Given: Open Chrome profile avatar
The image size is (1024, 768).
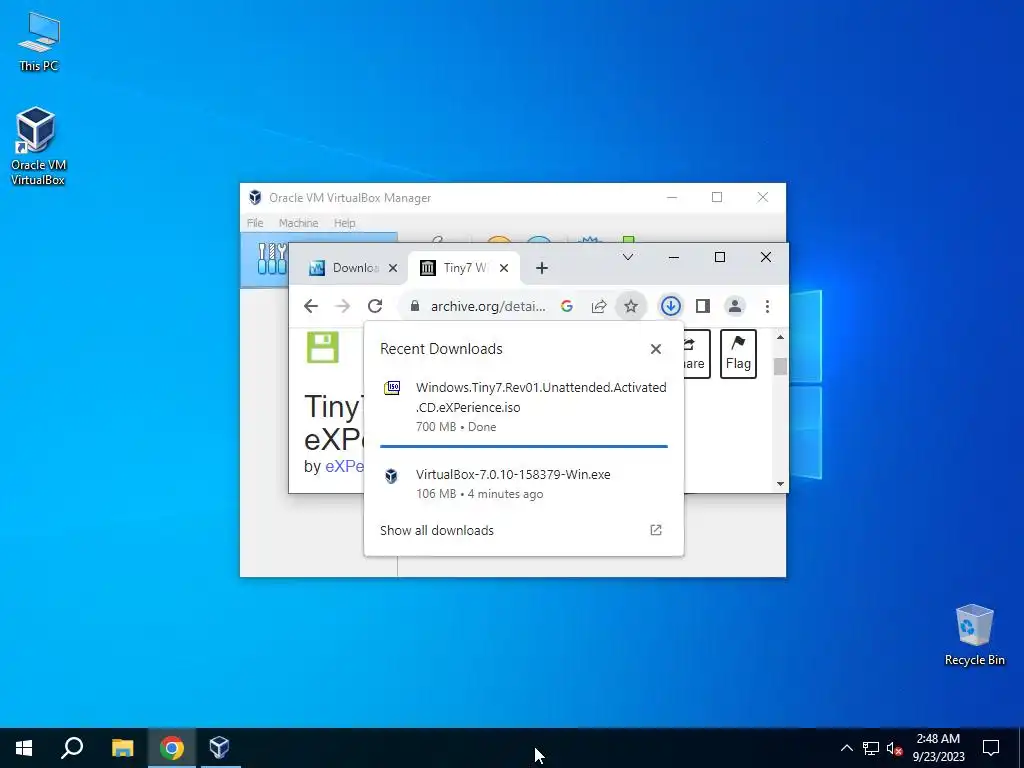Looking at the screenshot, I should [735, 306].
